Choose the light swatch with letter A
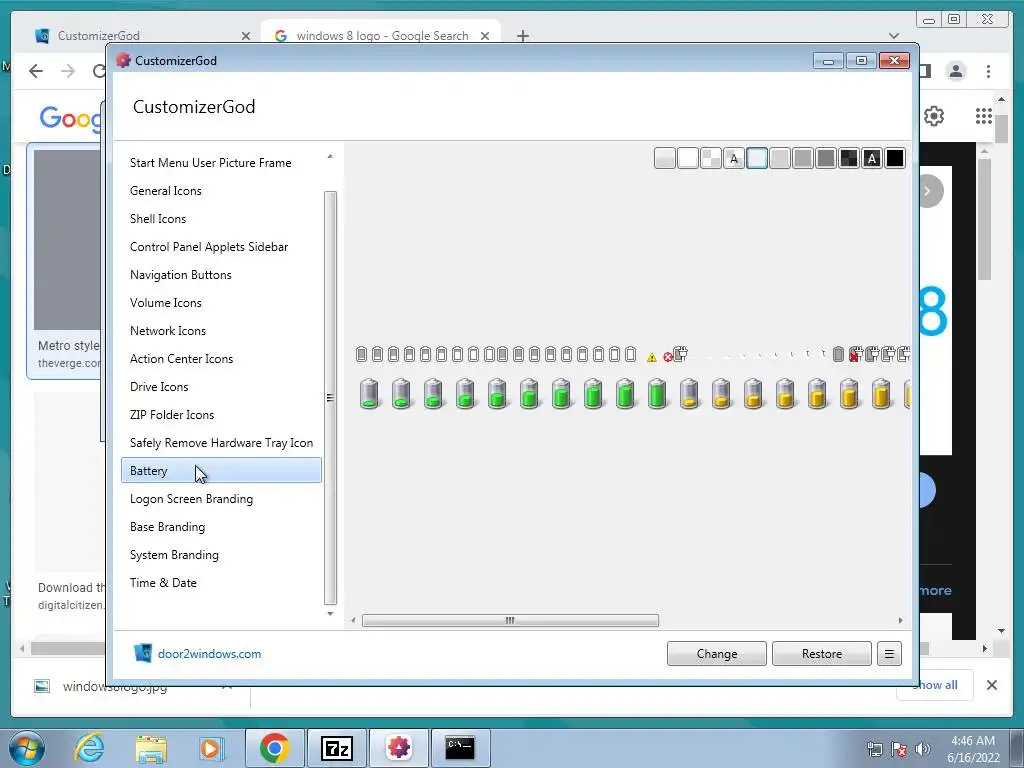The width and height of the screenshot is (1024, 768). click(734, 158)
